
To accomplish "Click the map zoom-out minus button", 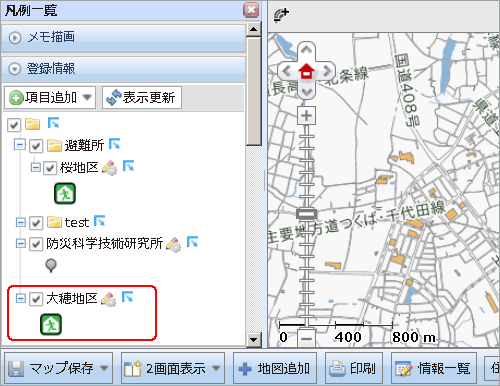I will [x=306, y=338].
